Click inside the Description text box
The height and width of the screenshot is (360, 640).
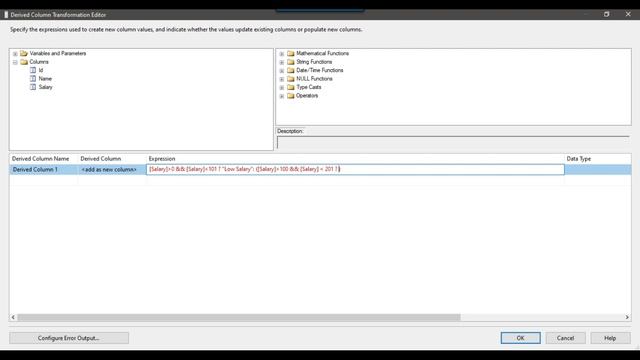coord(453,142)
